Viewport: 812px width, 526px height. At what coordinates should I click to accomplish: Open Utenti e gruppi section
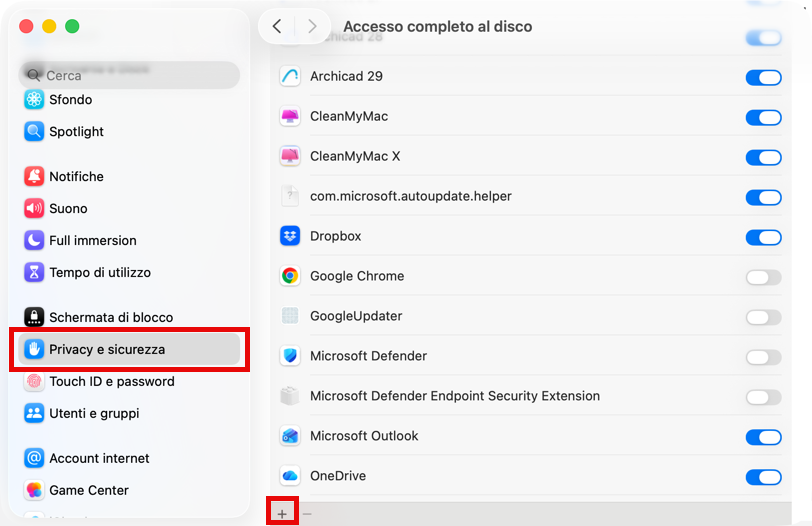94,413
